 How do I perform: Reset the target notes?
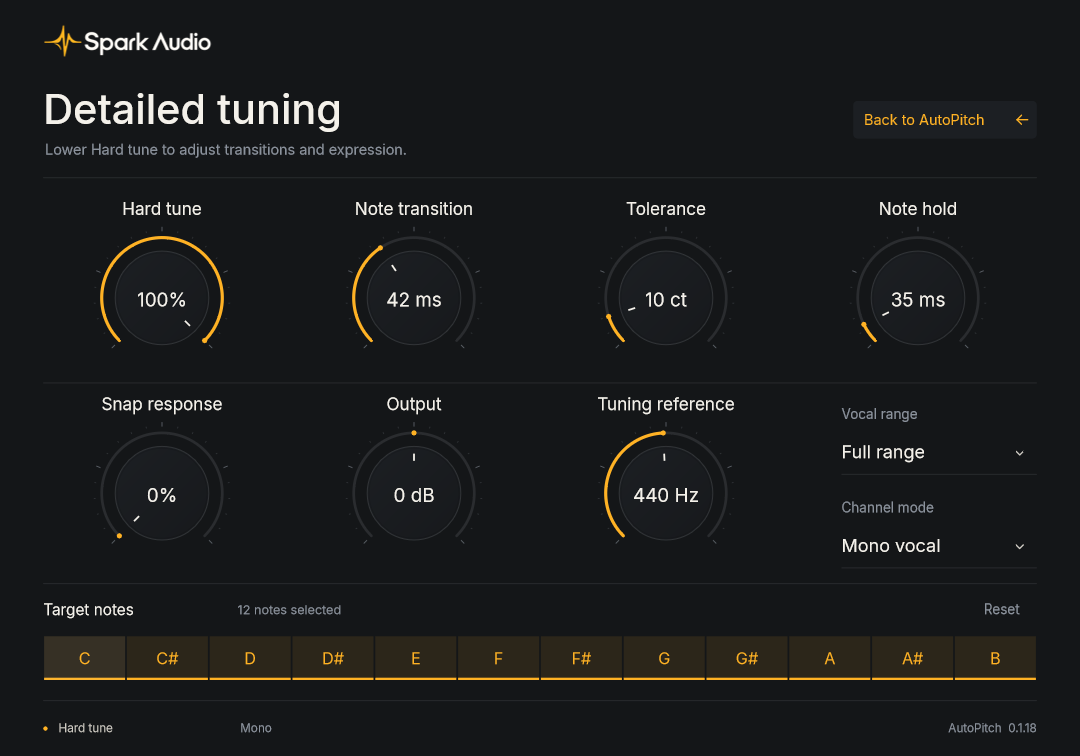tap(1001, 609)
